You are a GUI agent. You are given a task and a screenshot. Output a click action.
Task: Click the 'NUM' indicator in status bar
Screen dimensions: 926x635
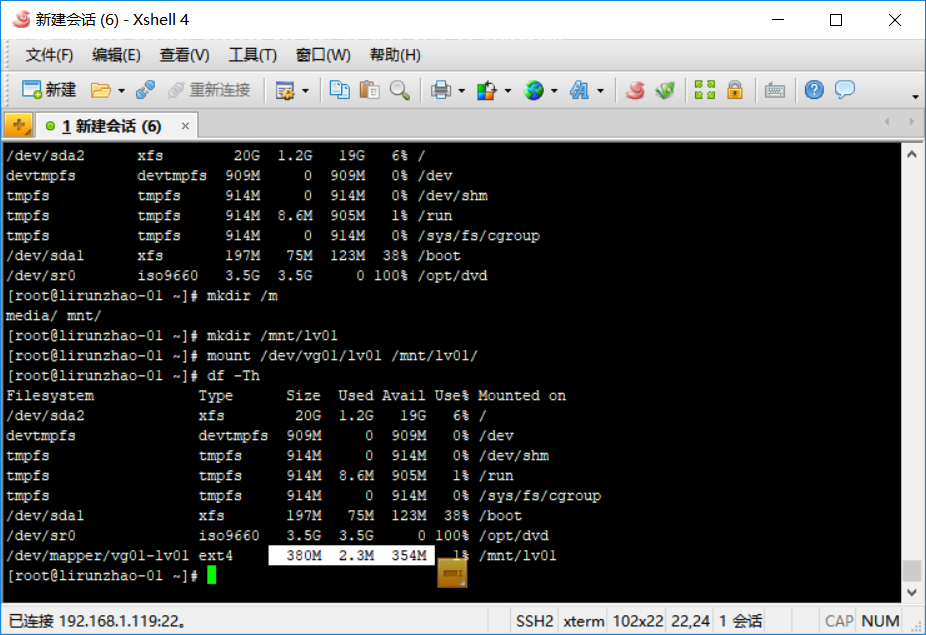coord(880,621)
